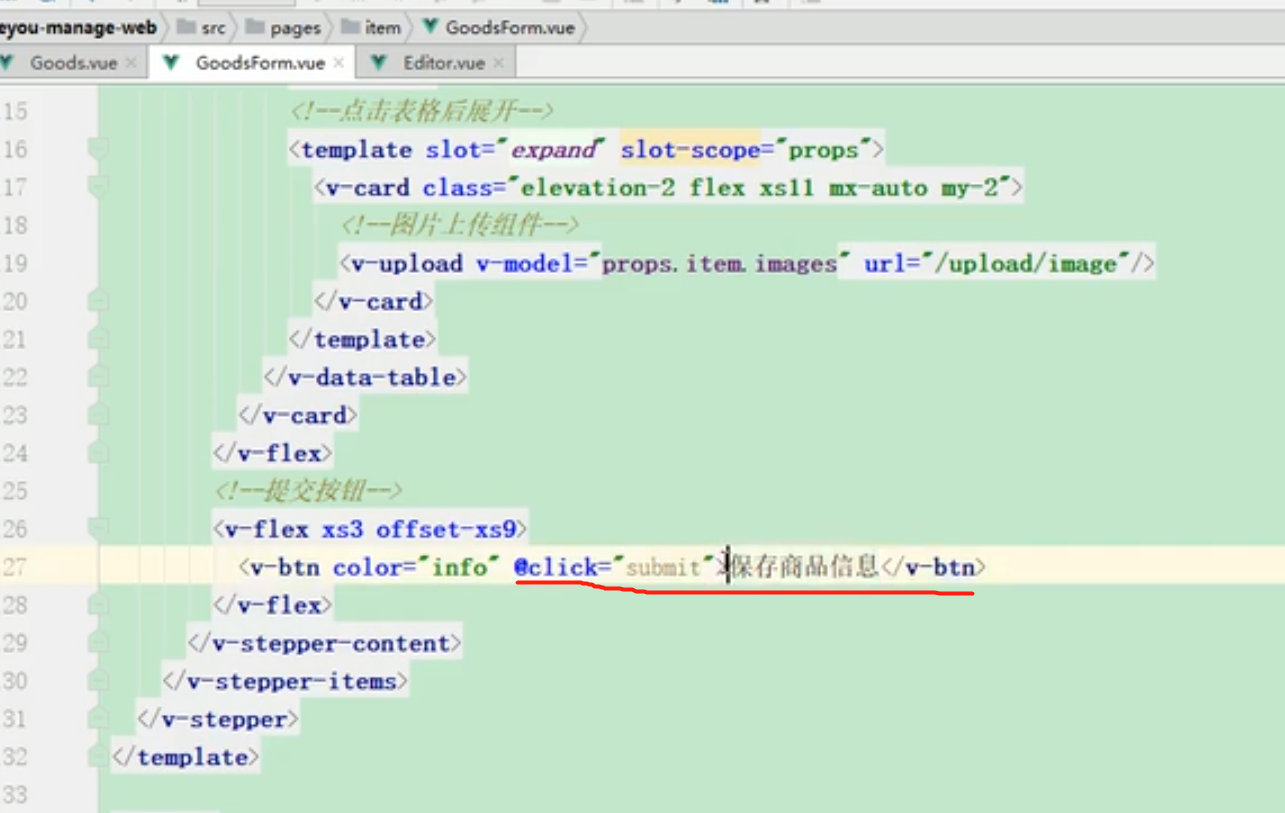Click the "submit" handler value
This screenshot has width=1285, height=813.
coord(664,568)
